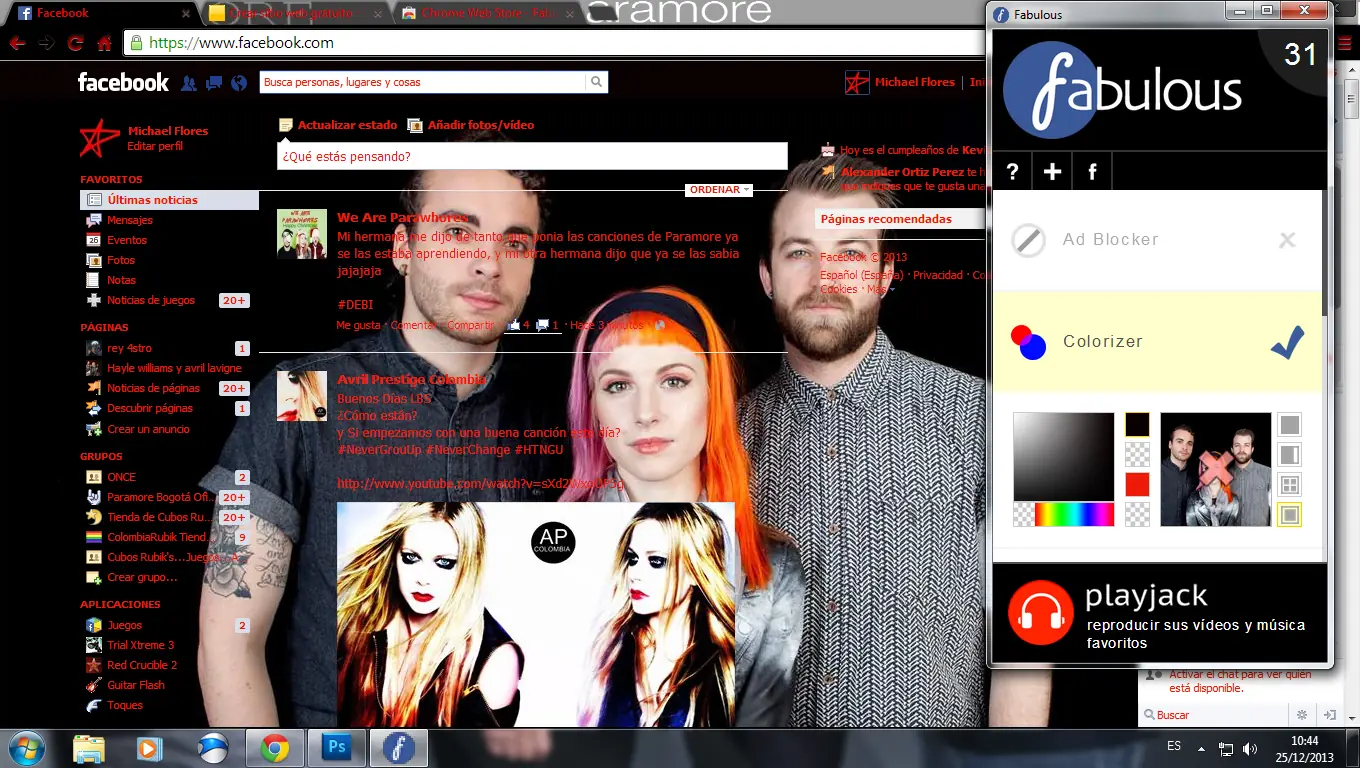The height and width of the screenshot is (768, 1360).
Task: Click the chat sidebar collapse arrow icon
Action: 1330,715
